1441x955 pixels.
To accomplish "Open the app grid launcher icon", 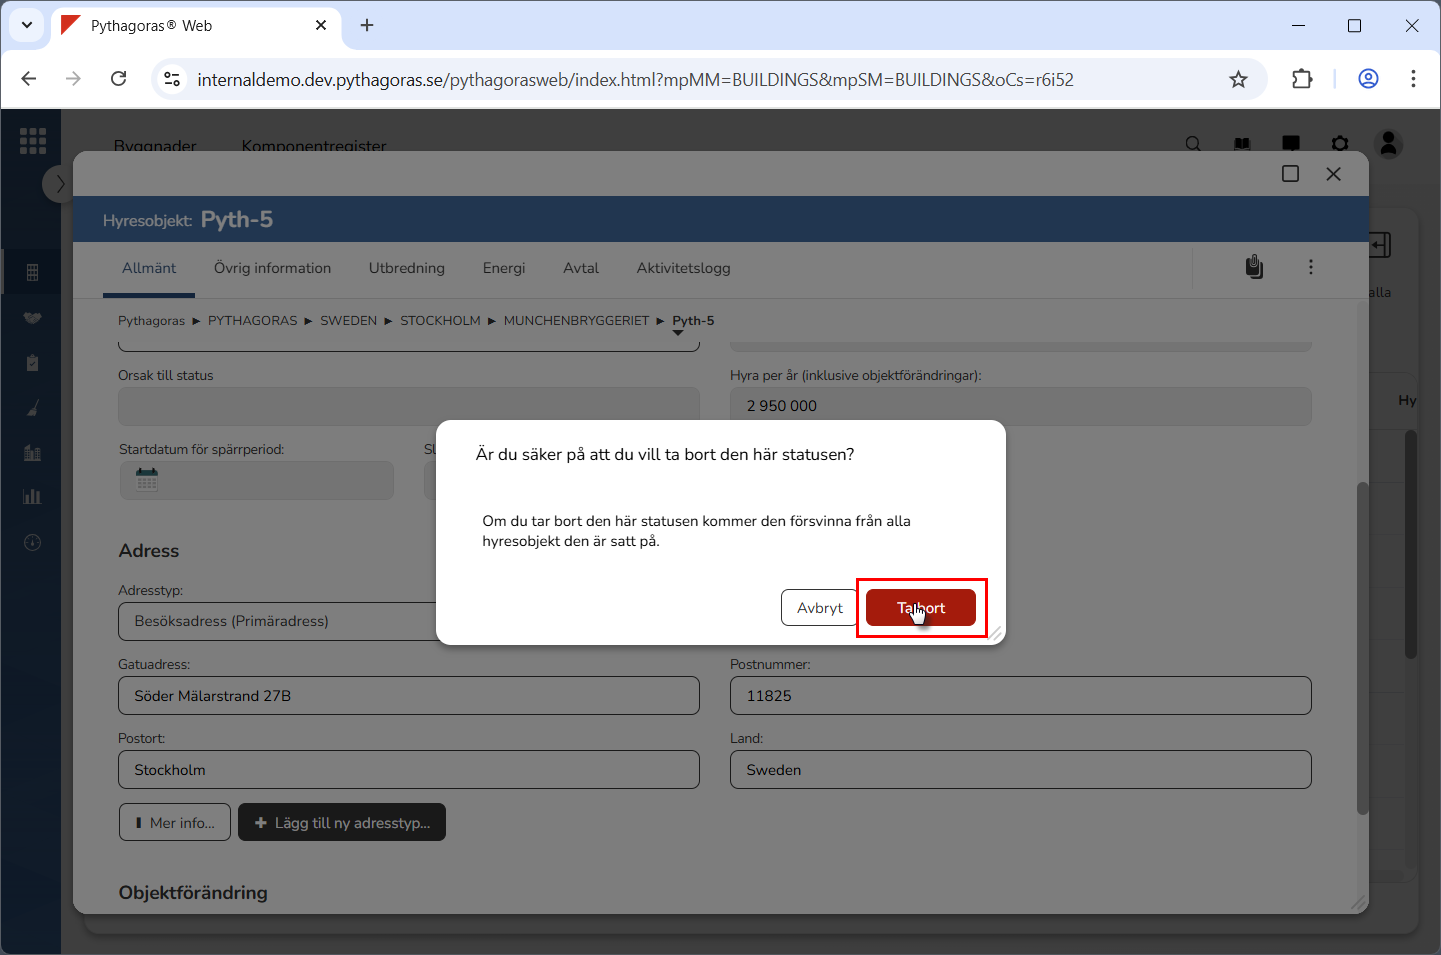I will coord(33,141).
